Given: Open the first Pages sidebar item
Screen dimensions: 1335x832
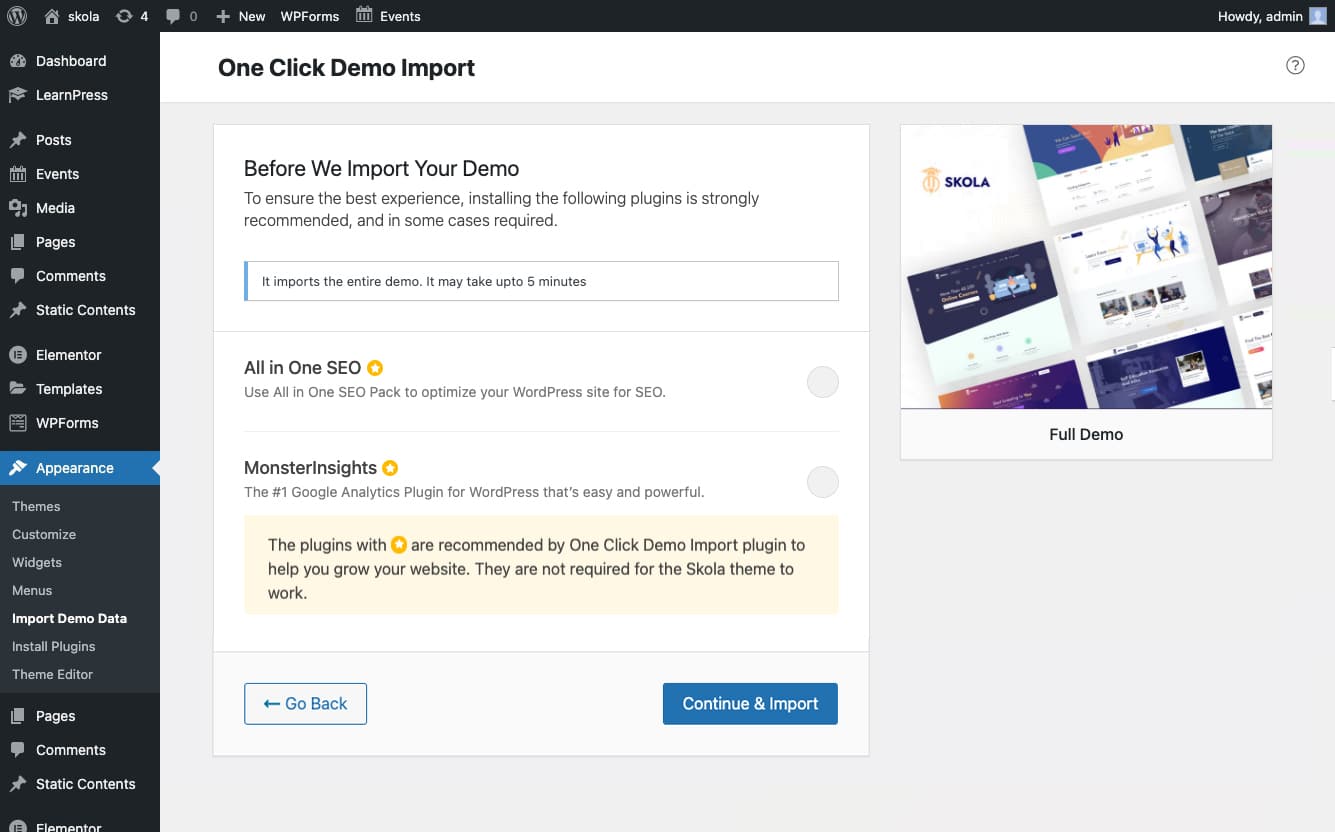Looking at the screenshot, I should click(x=80, y=242).
